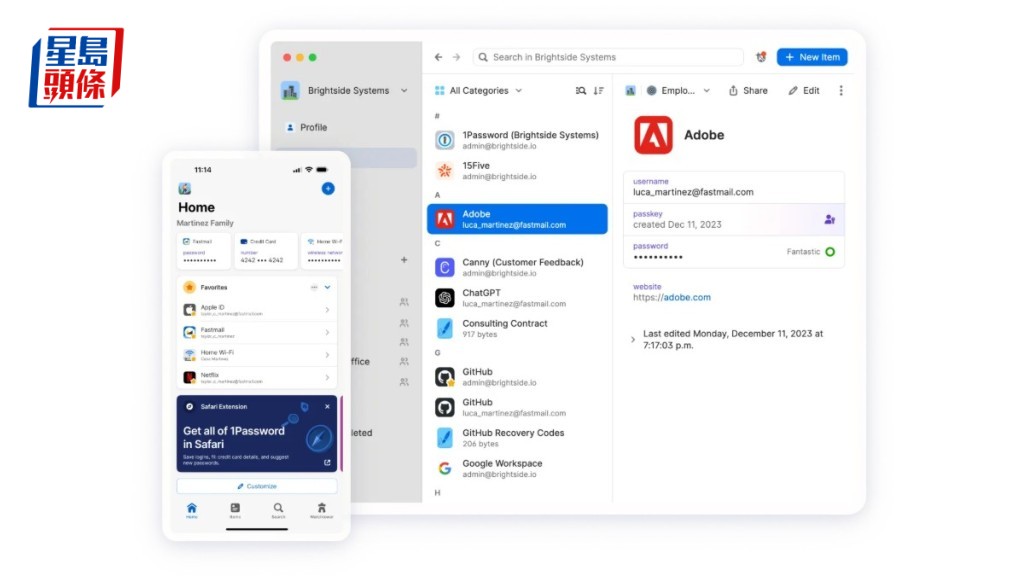Image resolution: width=1024 pixels, height=576 pixels.
Task: Open Home Wi-Fi favorite on phone
Action: click(257, 355)
